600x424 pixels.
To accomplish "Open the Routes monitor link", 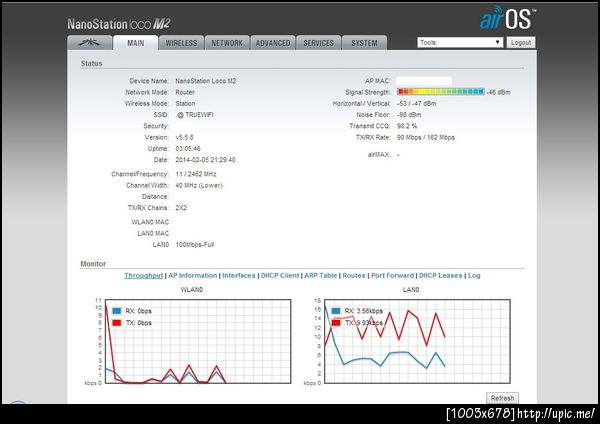I will (x=354, y=276).
